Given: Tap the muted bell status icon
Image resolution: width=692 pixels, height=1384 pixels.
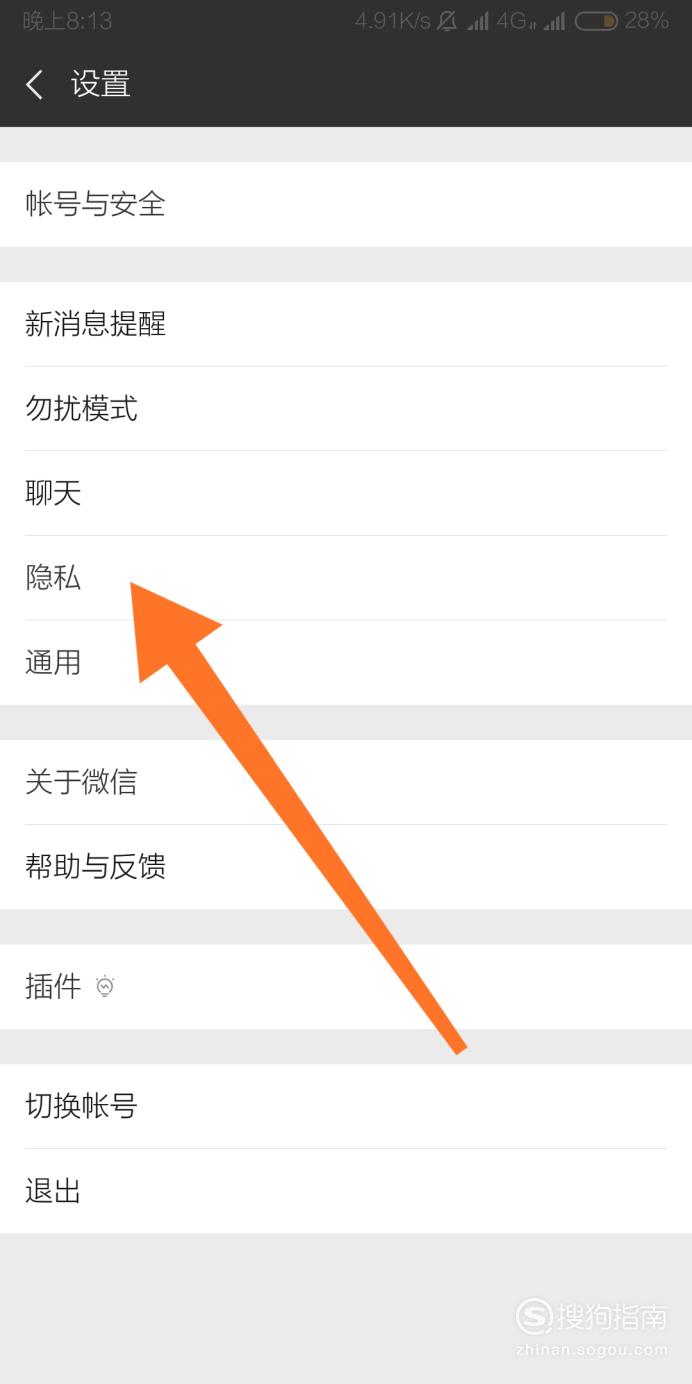Looking at the screenshot, I should click(447, 21).
